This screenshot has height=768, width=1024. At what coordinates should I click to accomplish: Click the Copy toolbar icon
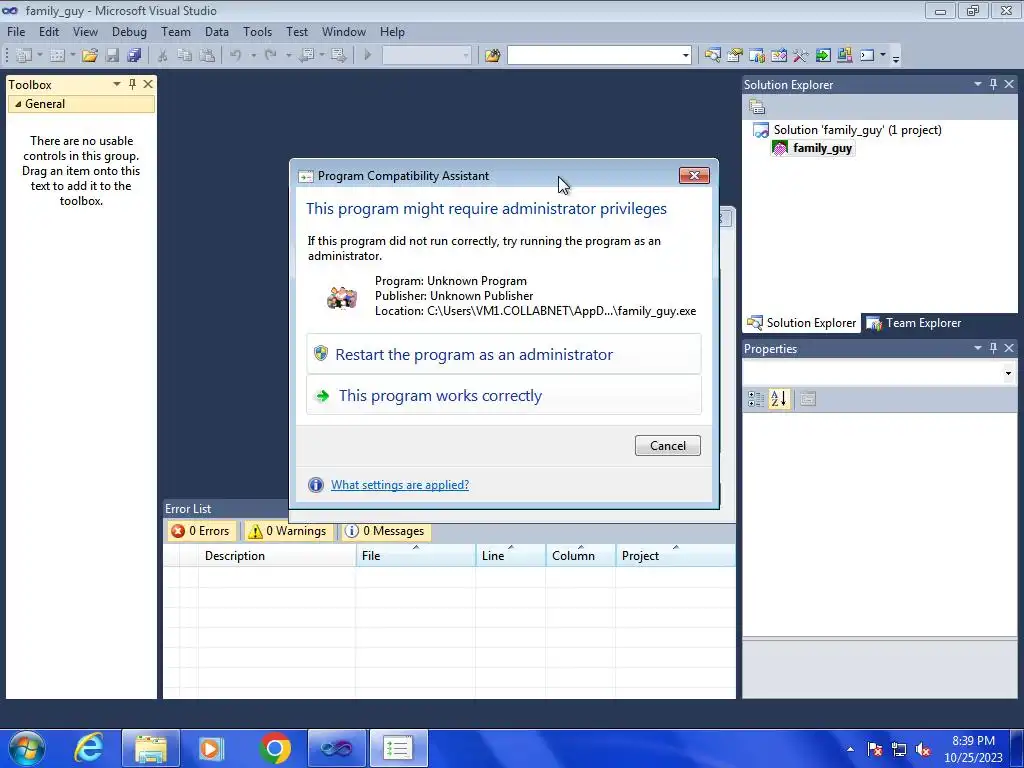pyautogui.click(x=185, y=56)
